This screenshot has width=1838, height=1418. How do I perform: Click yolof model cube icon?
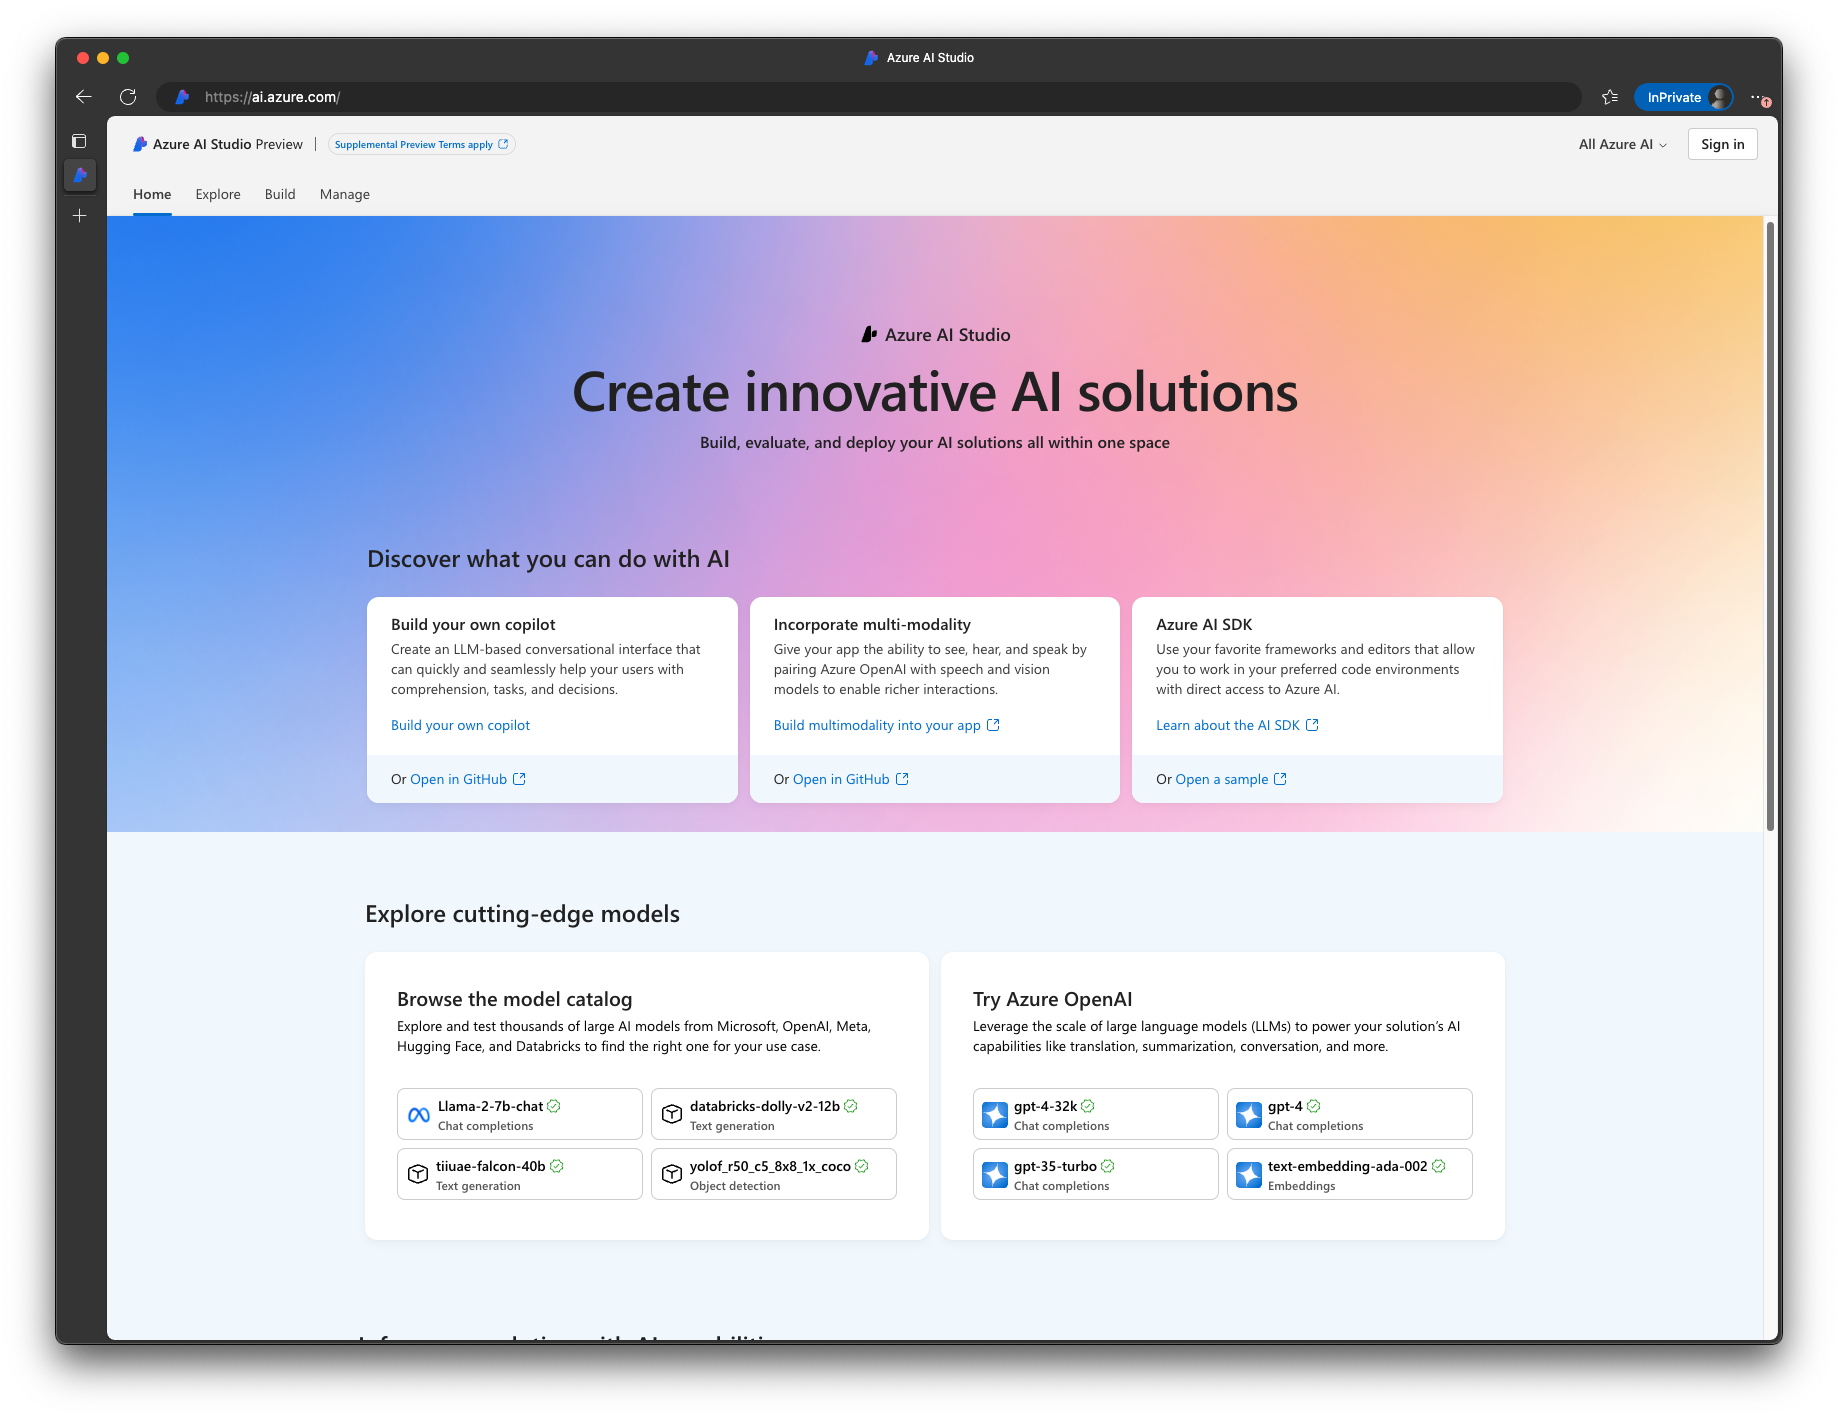coord(672,1174)
